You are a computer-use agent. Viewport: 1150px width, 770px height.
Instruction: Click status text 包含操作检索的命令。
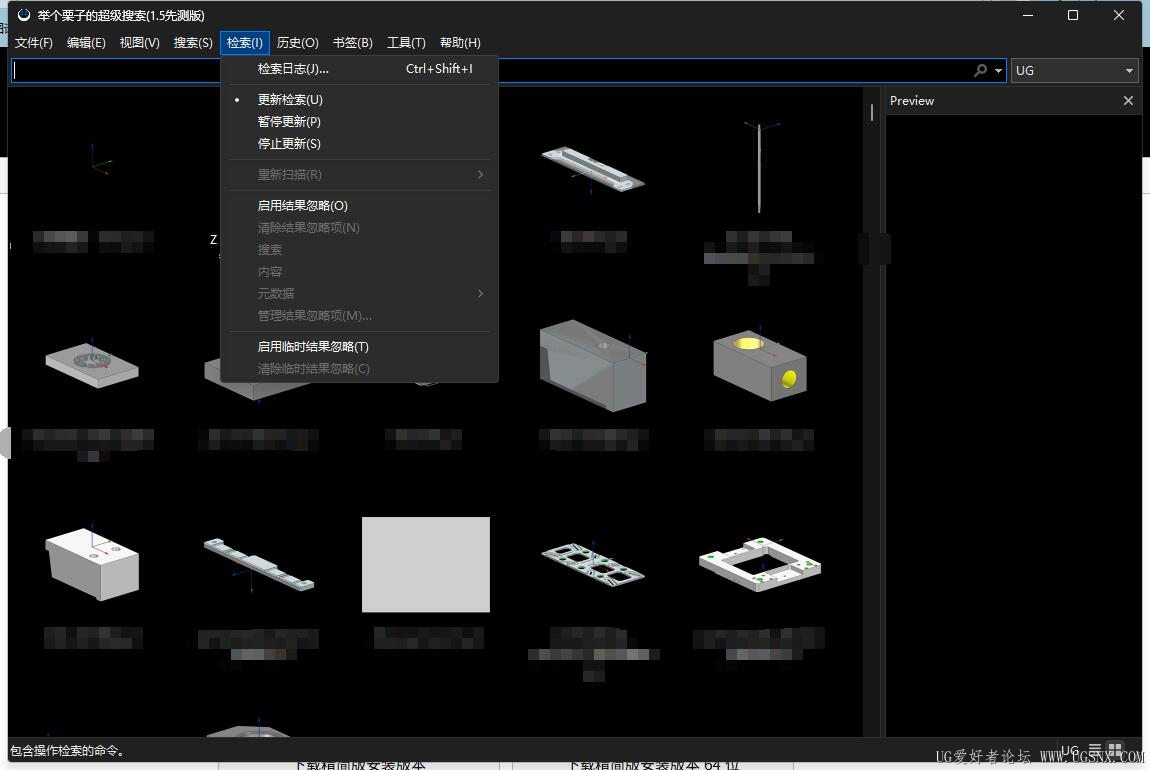pos(67,751)
